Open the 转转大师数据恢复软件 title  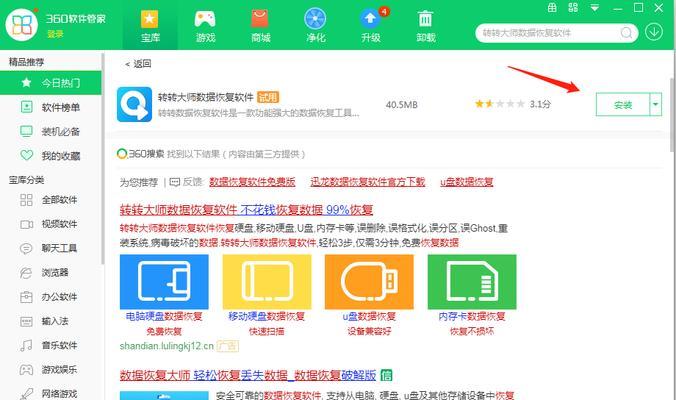click(206, 97)
